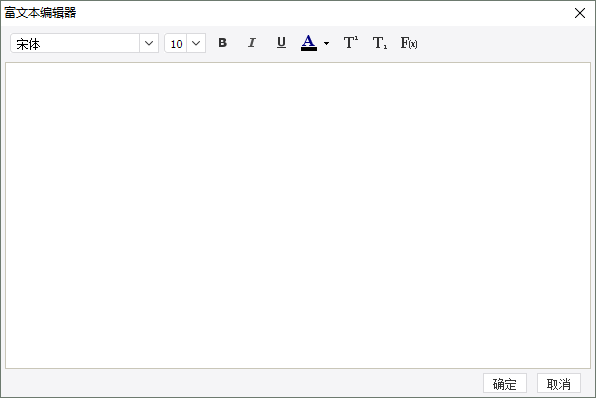Toggle bold formatting with the B icon
596x398 pixels.
[x=223, y=43]
